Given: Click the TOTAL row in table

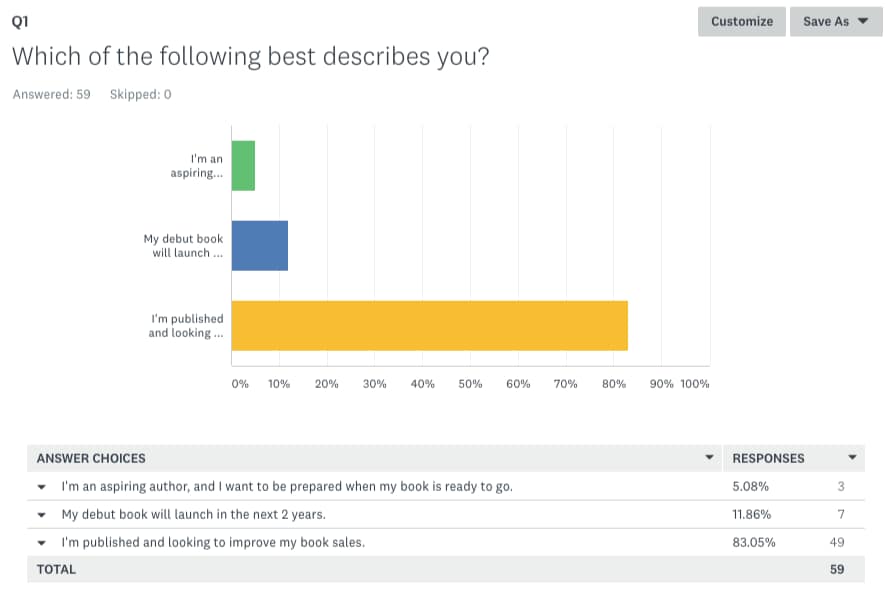Looking at the screenshot, I should [446, 569].
